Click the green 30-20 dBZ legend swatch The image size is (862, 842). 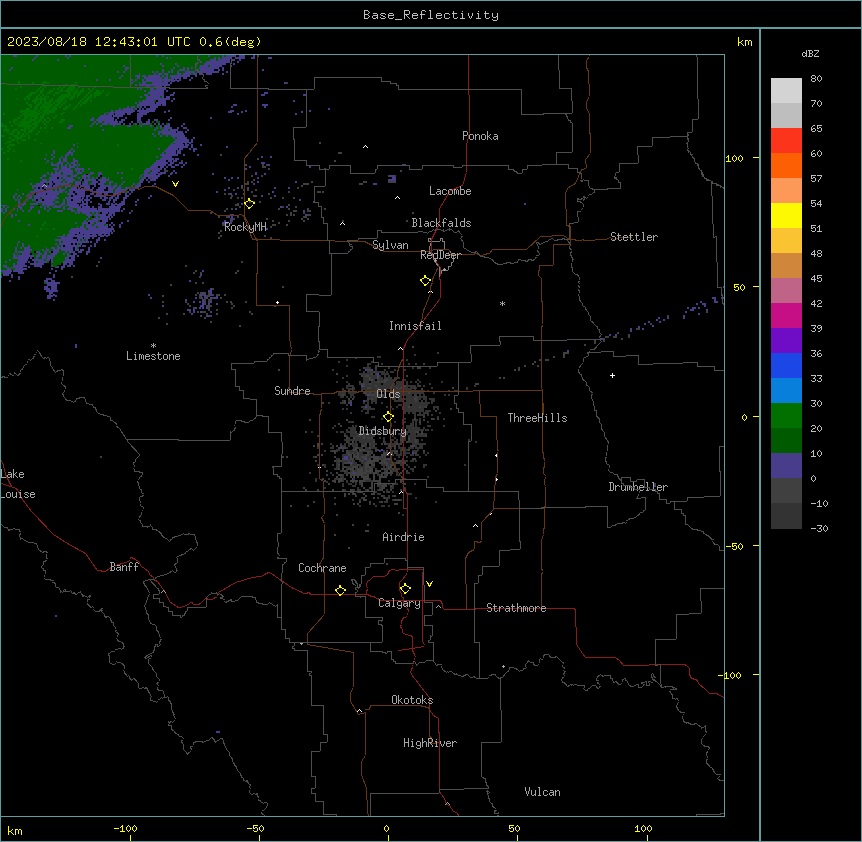pyautogui.click(x=786, y=416)
